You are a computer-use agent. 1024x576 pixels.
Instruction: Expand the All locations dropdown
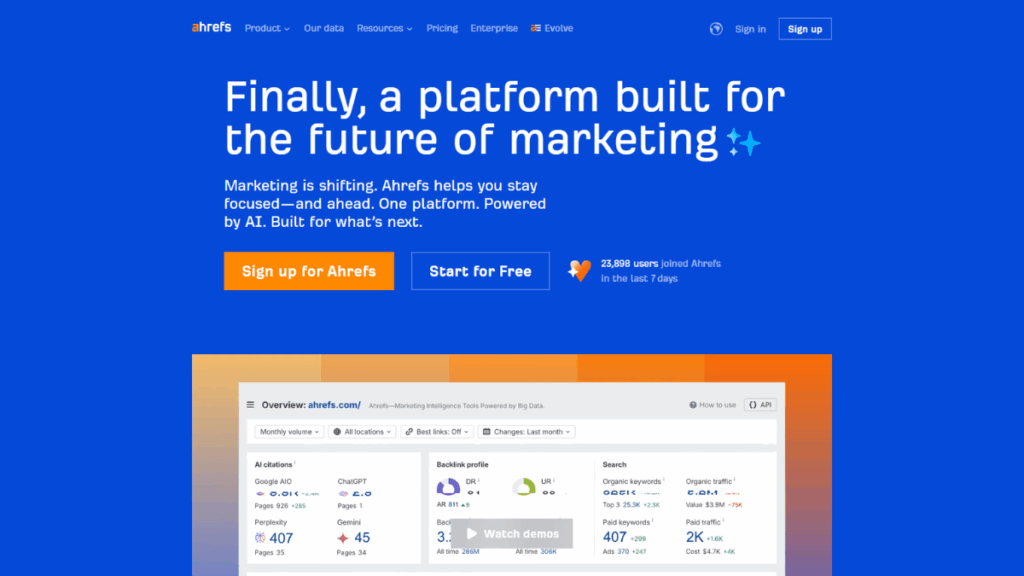click(x=361, y=432)
